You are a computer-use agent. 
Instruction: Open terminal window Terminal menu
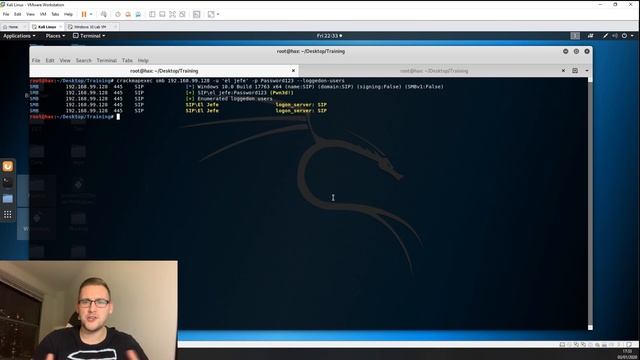click(107, 60)
